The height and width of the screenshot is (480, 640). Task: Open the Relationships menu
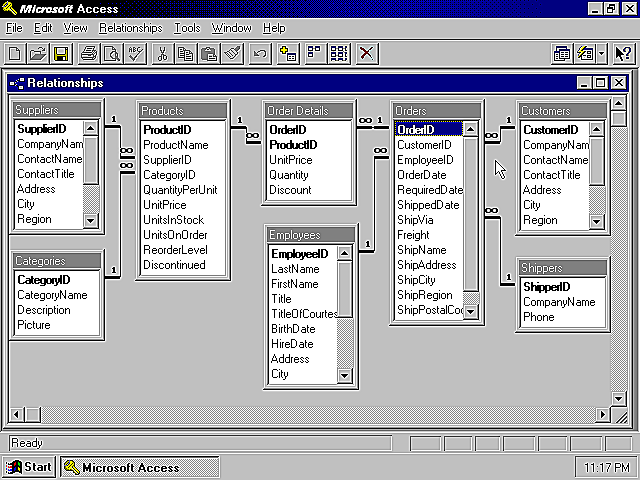[131, 28]
